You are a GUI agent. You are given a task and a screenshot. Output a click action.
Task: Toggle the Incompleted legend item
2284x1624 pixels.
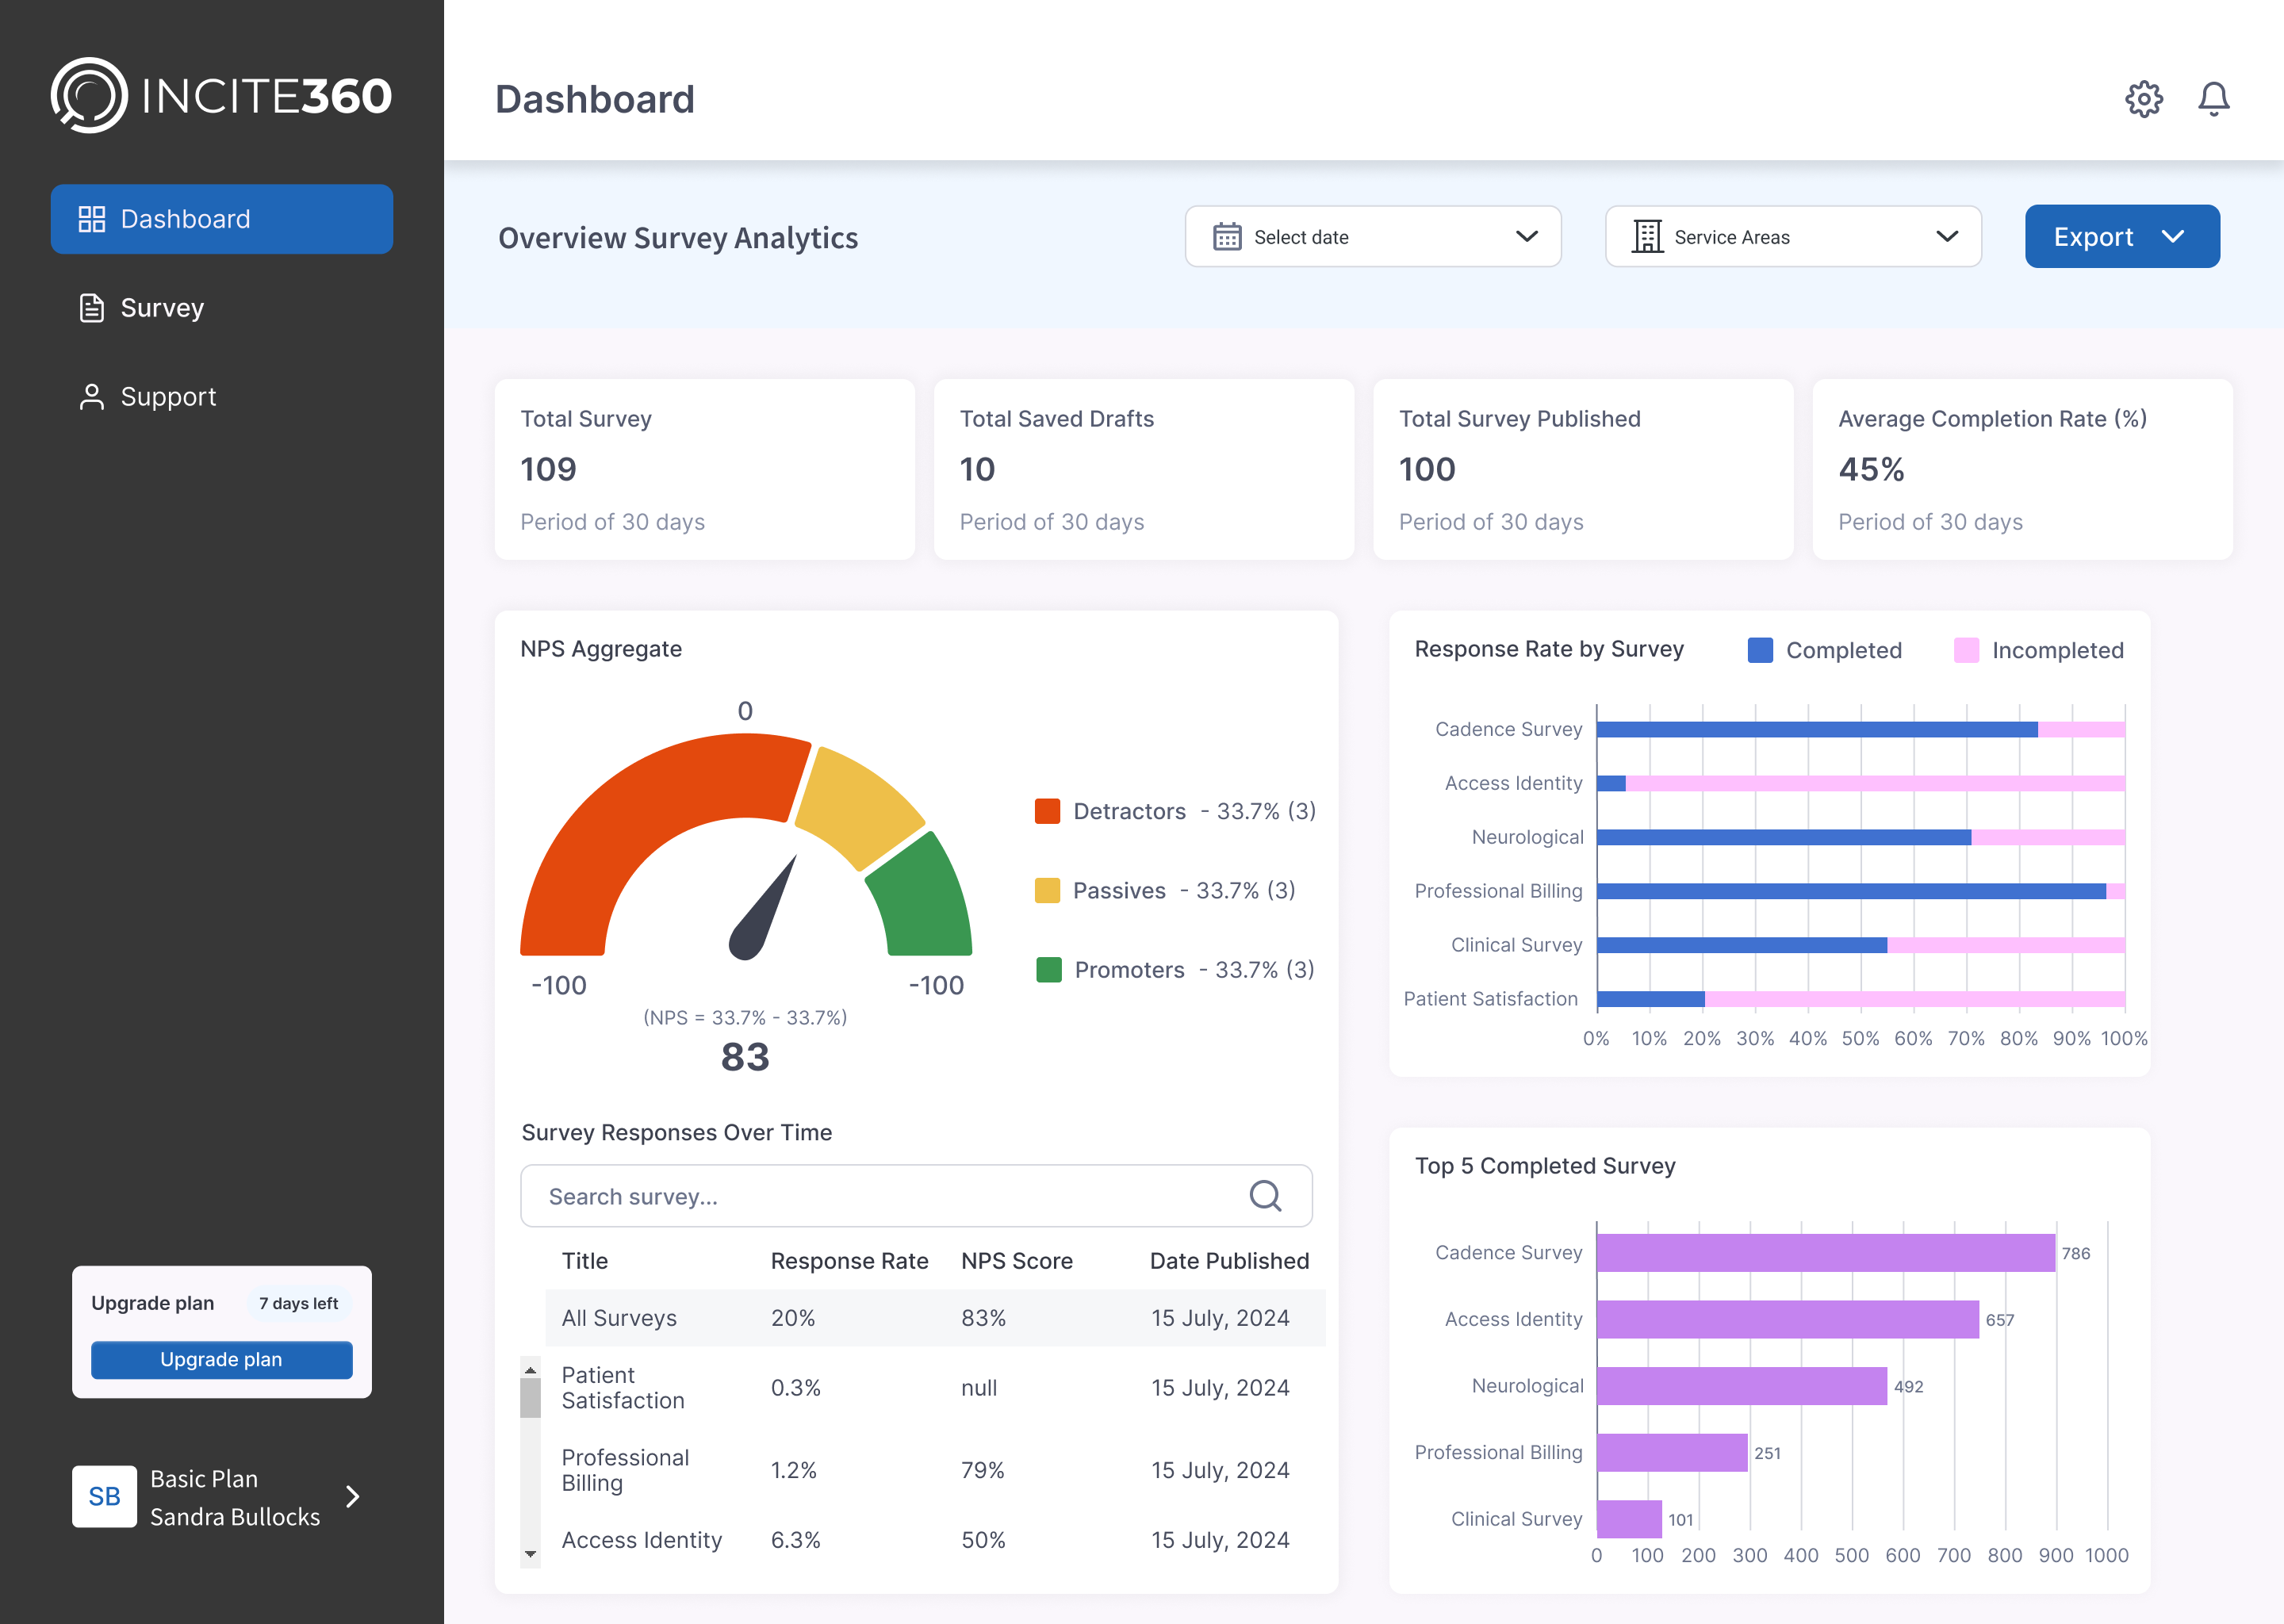pos(2038,650)
